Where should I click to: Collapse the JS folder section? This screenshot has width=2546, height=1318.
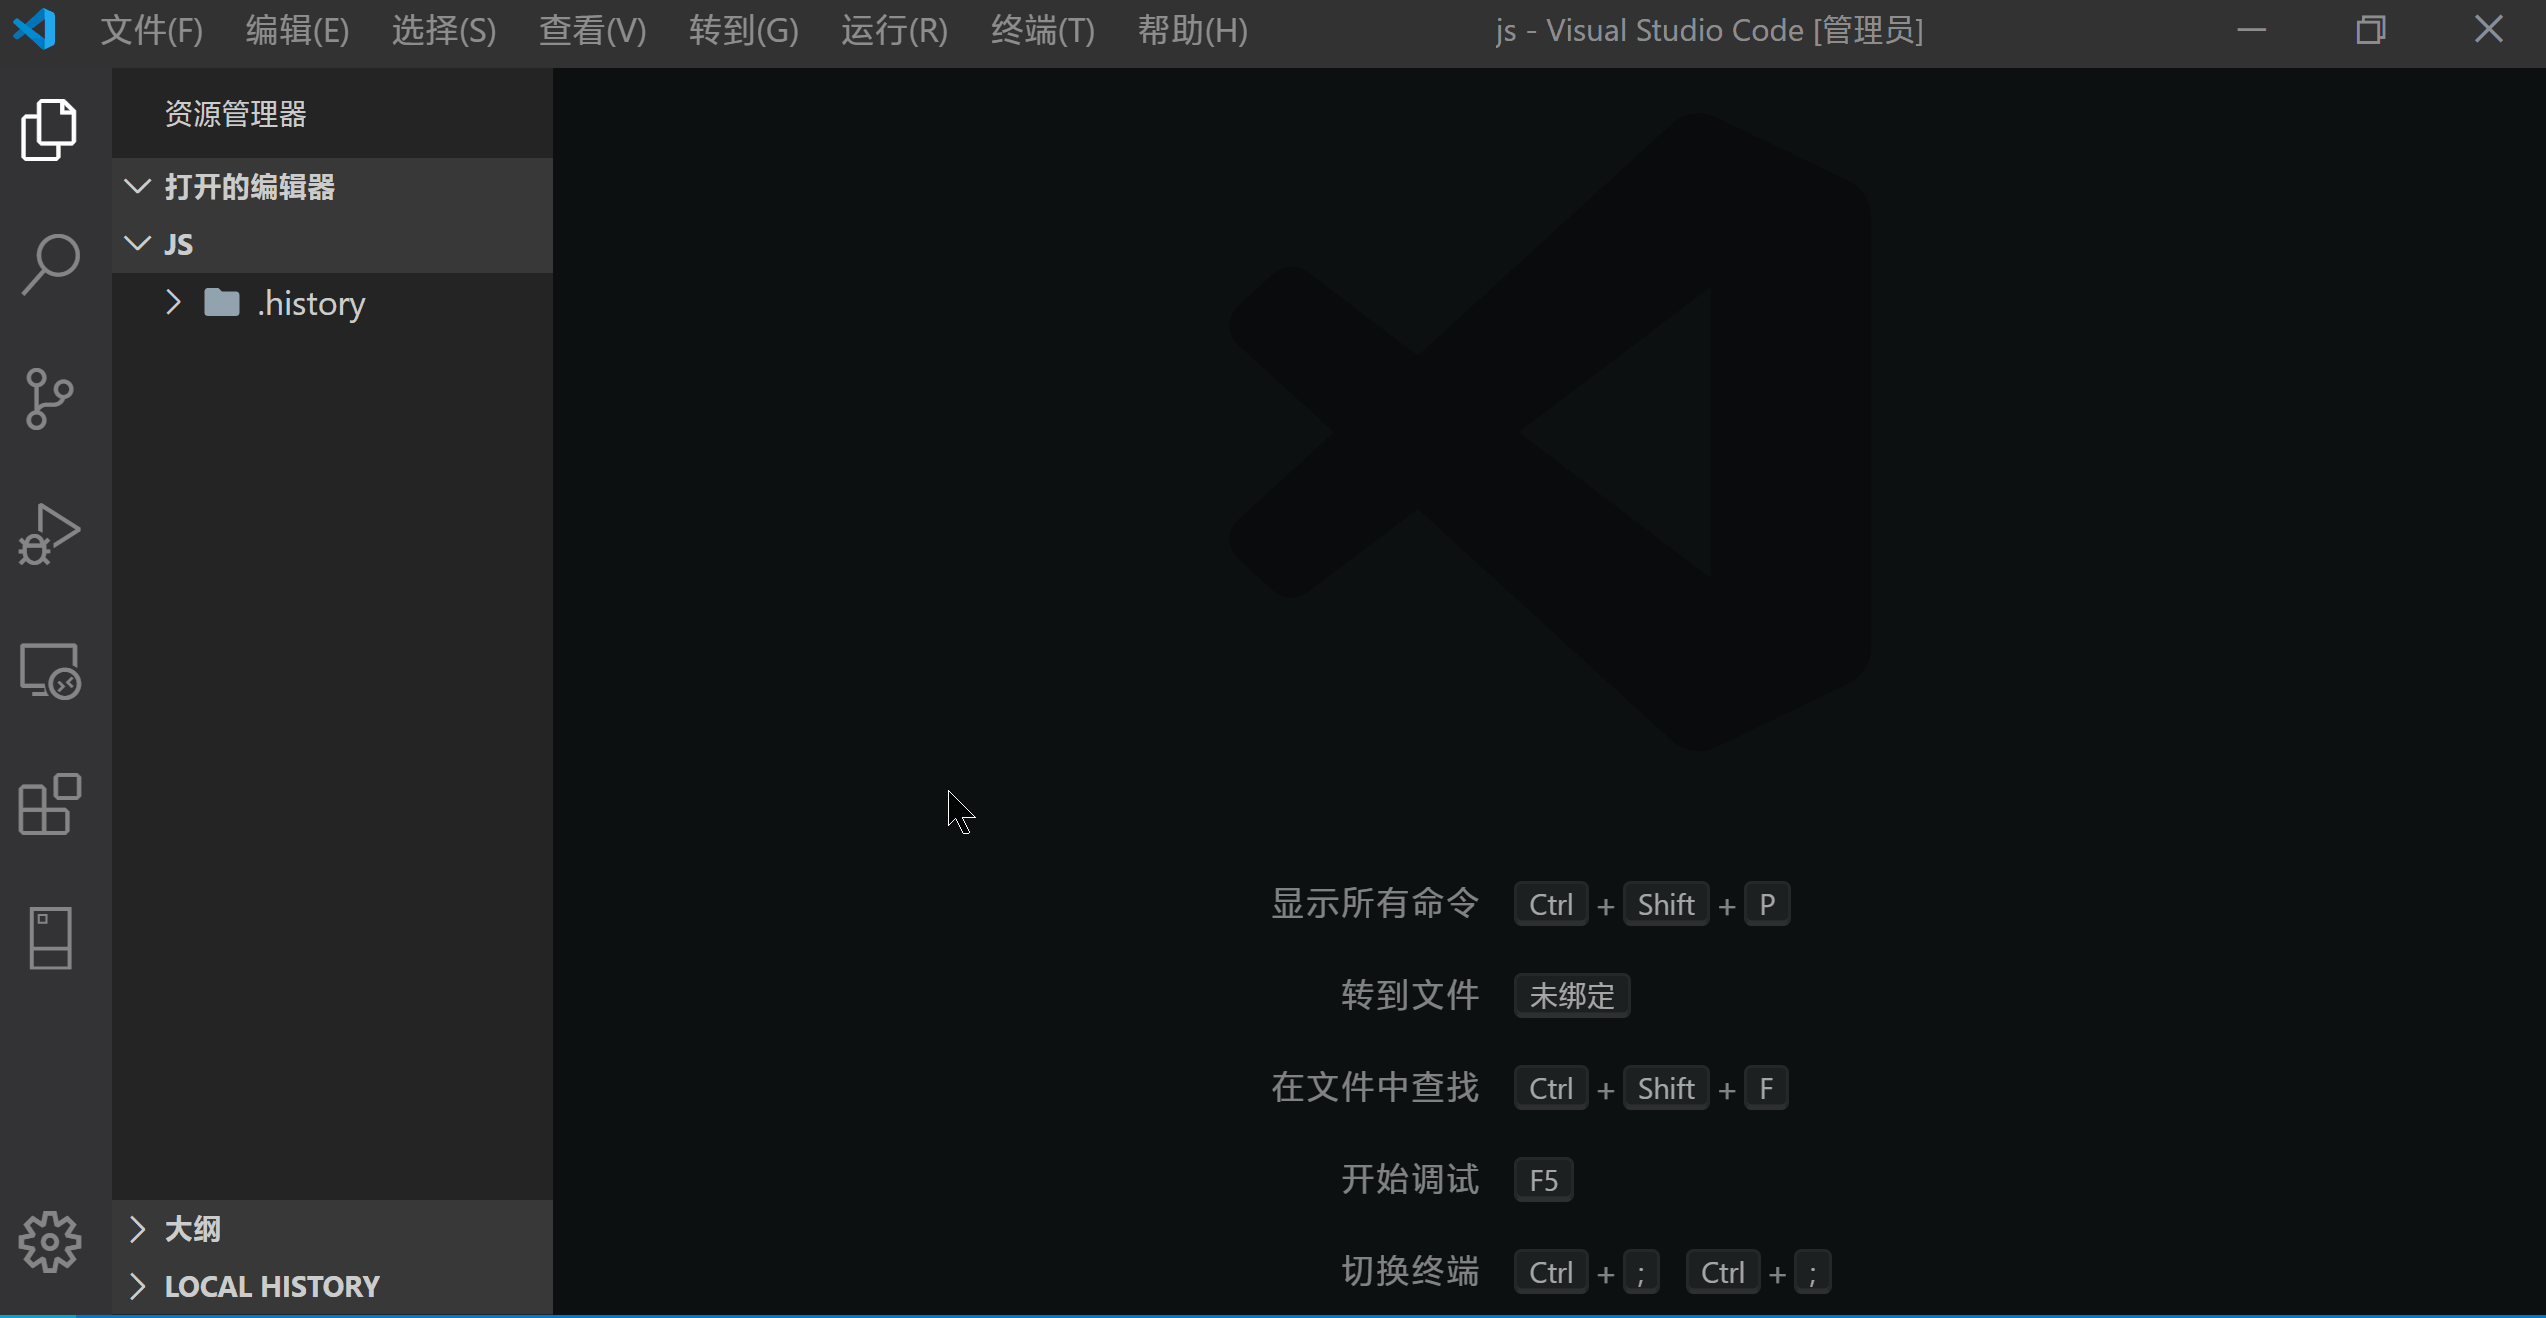(179, 244)
